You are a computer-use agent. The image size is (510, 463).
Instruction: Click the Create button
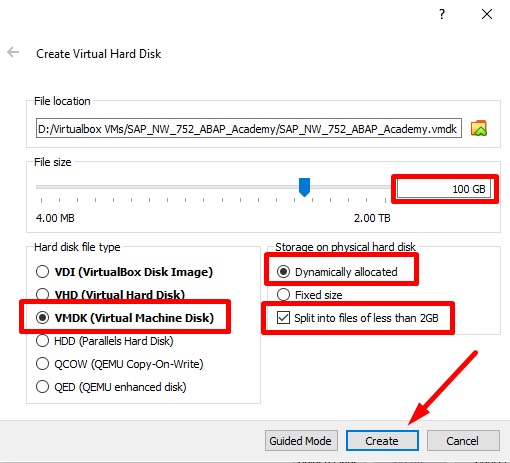point(382,441)
